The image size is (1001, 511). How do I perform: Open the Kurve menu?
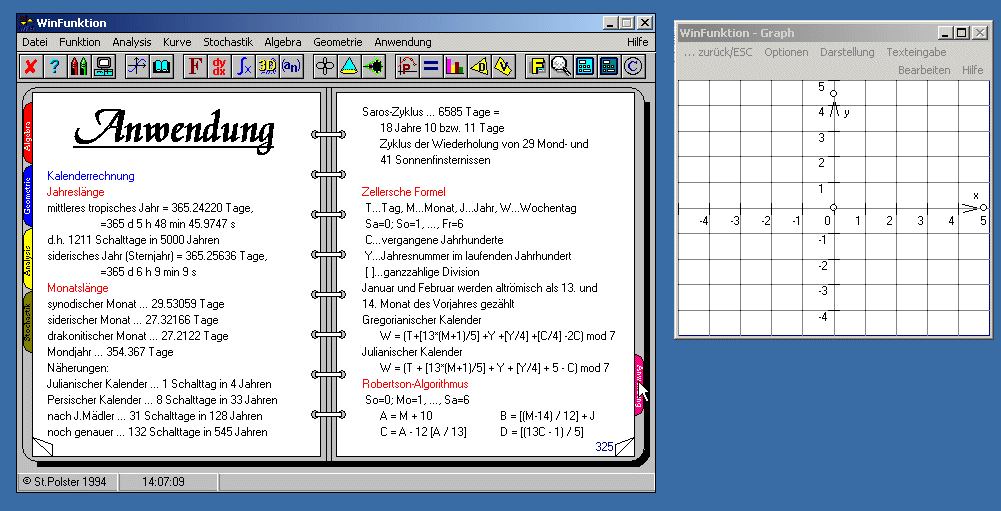pyautogui.click(x=177, y=42)
